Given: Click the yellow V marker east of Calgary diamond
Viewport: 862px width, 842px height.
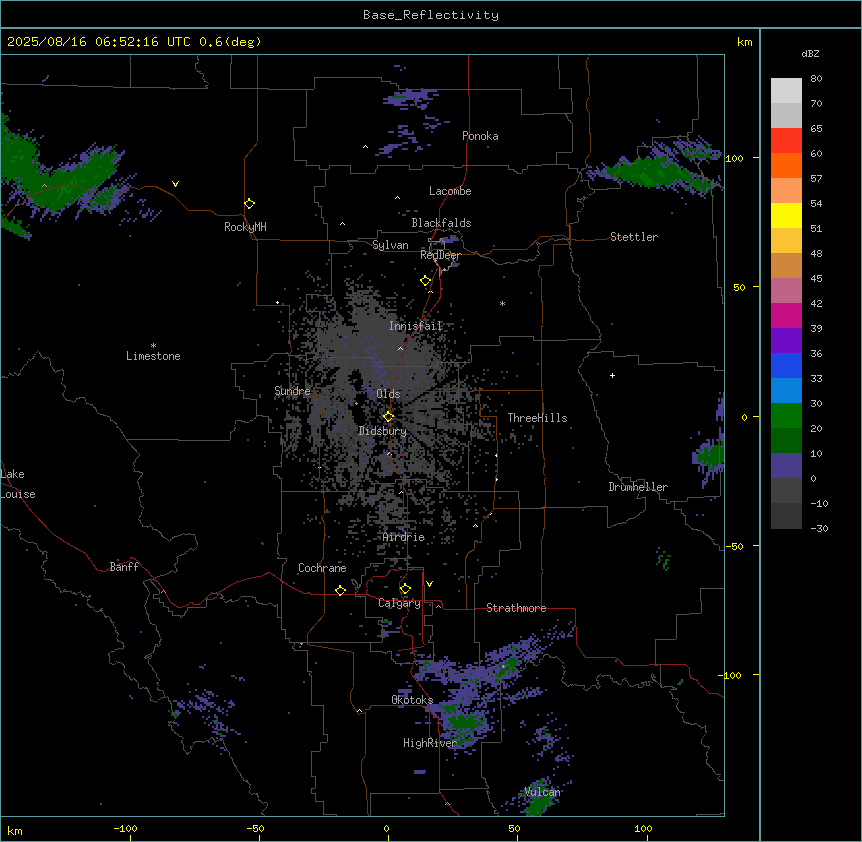Looking at the screenshot, I should tap(429, 584).
